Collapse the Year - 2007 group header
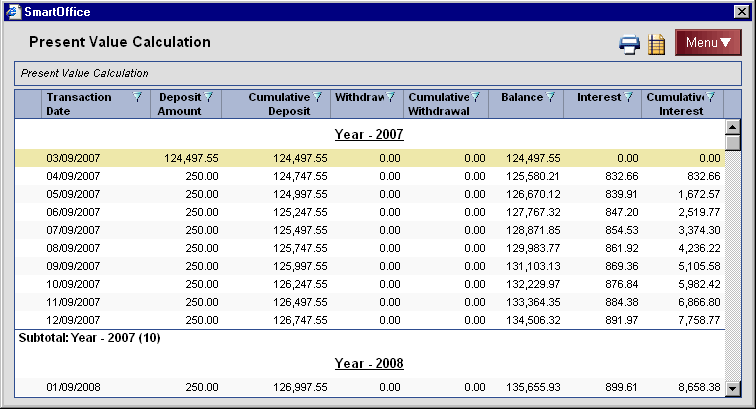 (x=369, y=134)
